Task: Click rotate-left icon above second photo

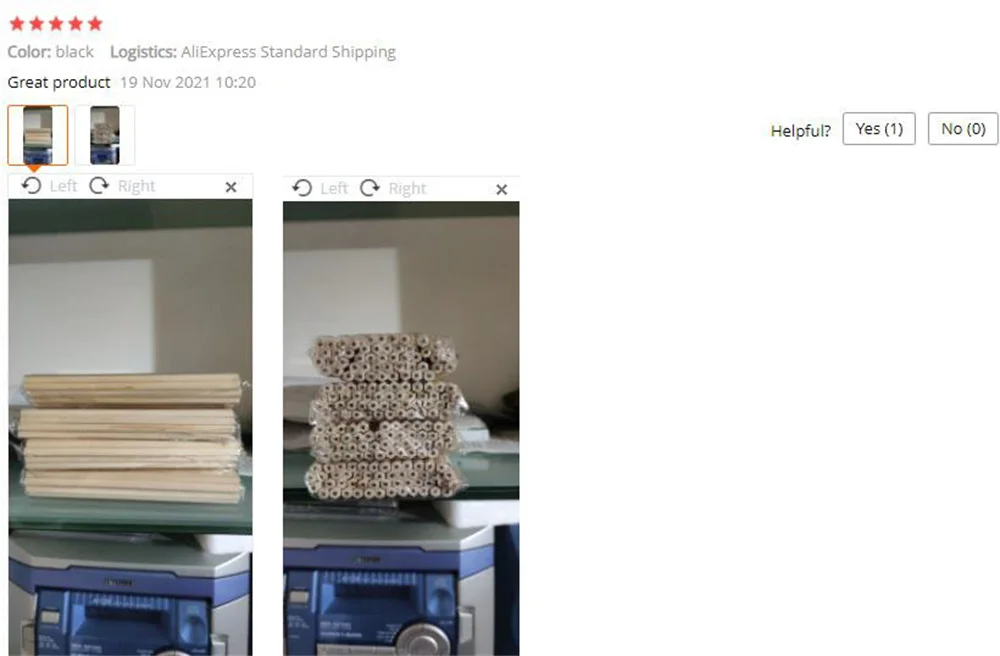Action: tap(302, 188)
